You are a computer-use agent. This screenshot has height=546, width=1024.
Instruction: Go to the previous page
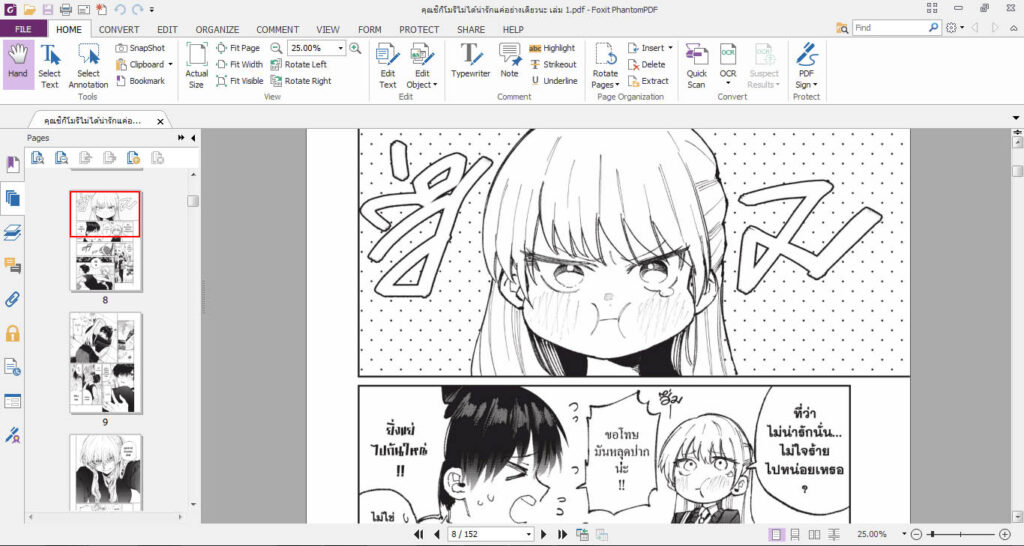436,534
